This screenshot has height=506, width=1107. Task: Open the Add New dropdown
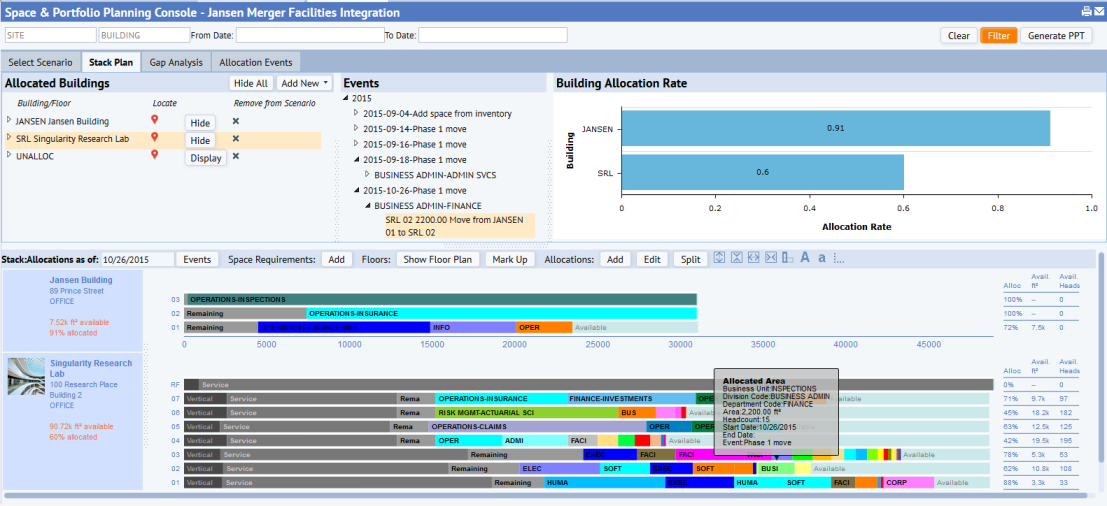click(x=305, y=84)
